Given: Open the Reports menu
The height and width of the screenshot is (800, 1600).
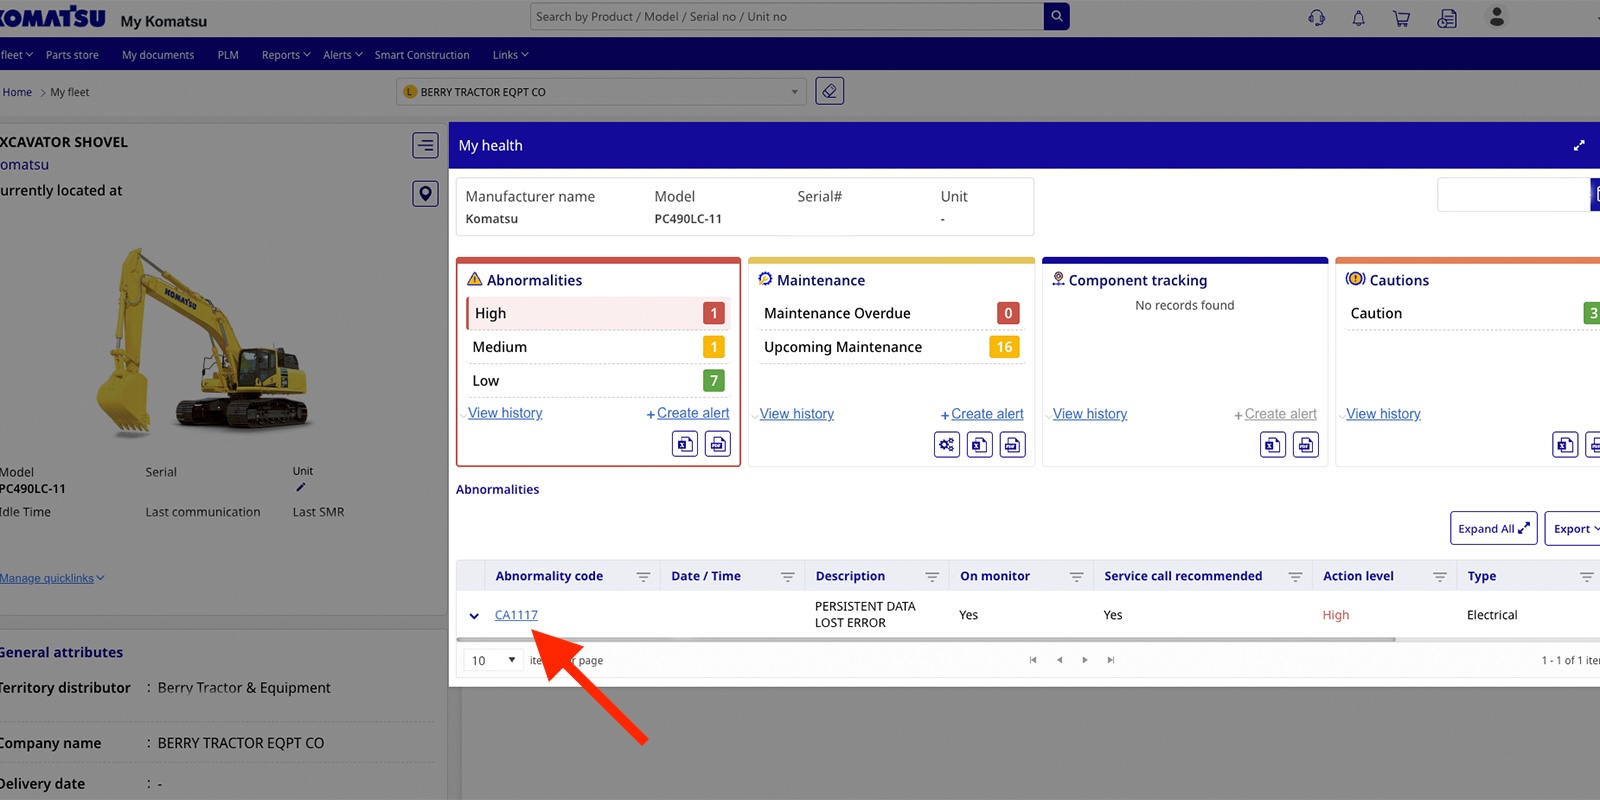Looking at the screenshot, I should pos(285,55).
